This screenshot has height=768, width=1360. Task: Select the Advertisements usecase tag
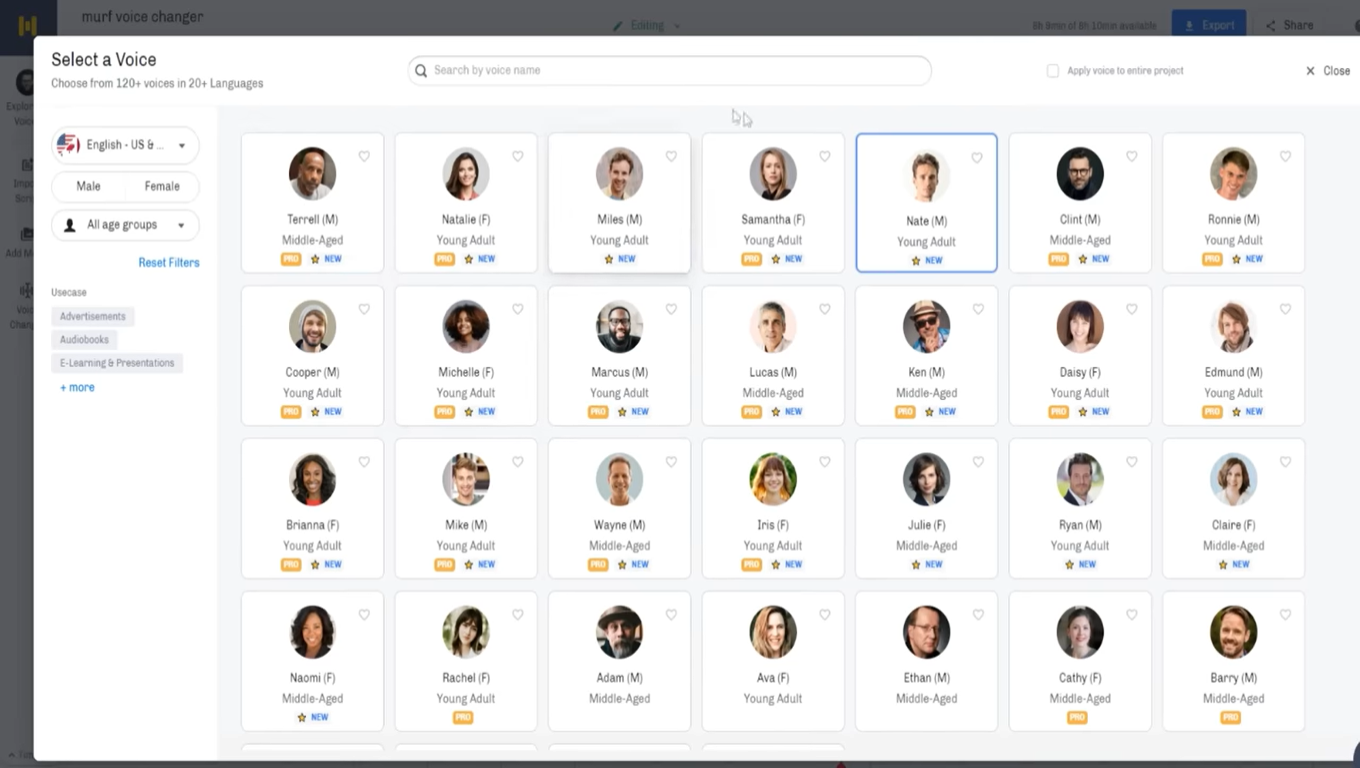pyautogui.click(x=93, y=316)
